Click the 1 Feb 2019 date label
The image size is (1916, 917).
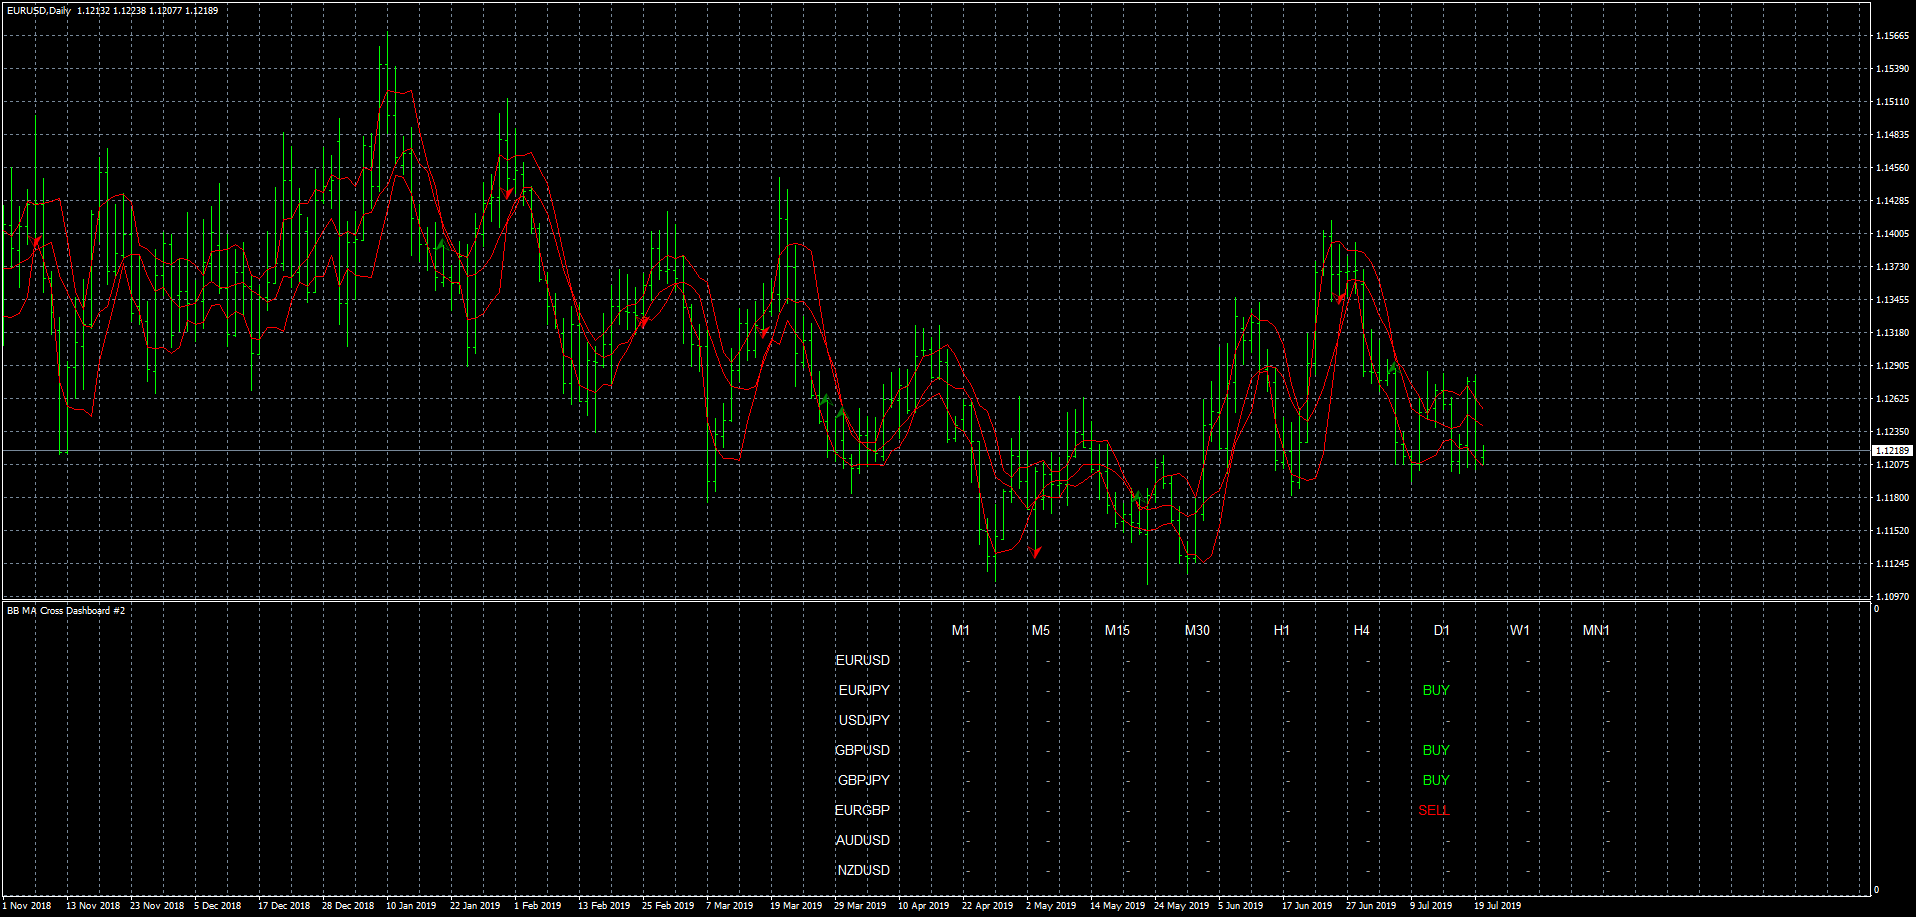538,906
